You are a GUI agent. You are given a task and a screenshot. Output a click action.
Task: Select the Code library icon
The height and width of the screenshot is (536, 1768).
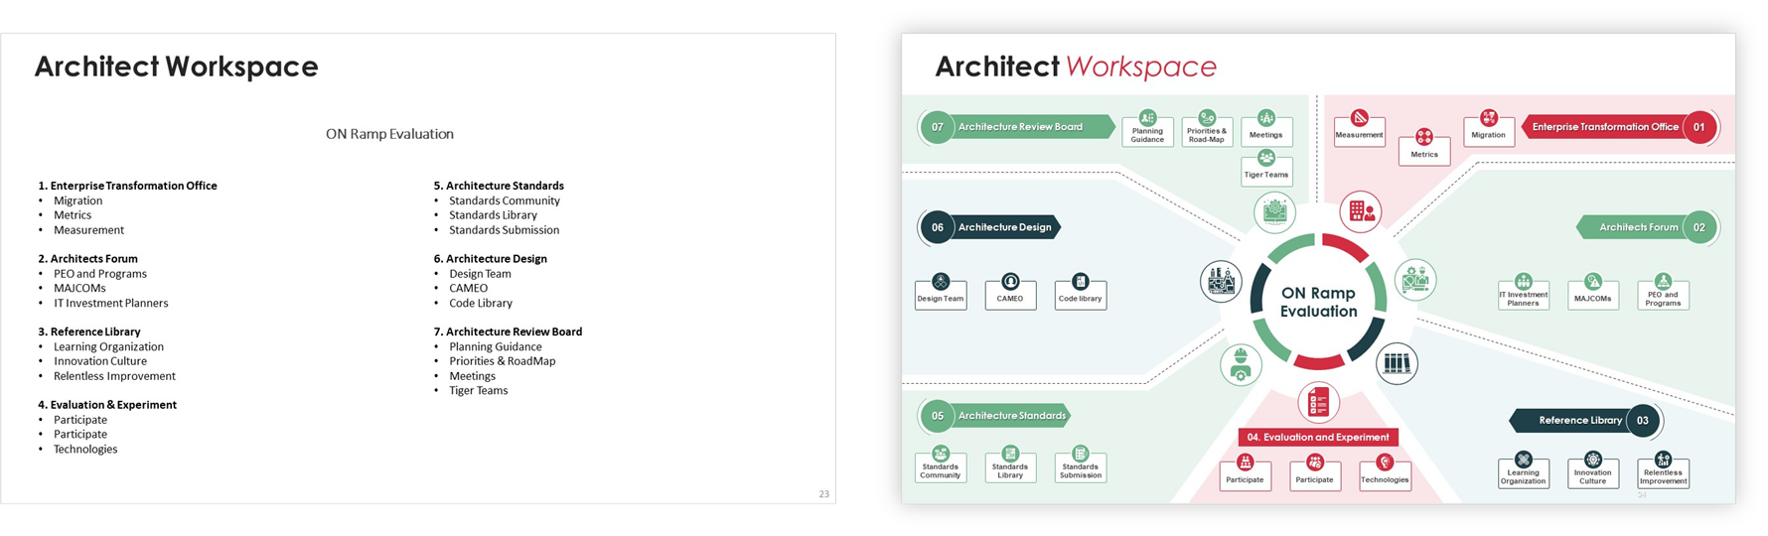coord(1080,291)
